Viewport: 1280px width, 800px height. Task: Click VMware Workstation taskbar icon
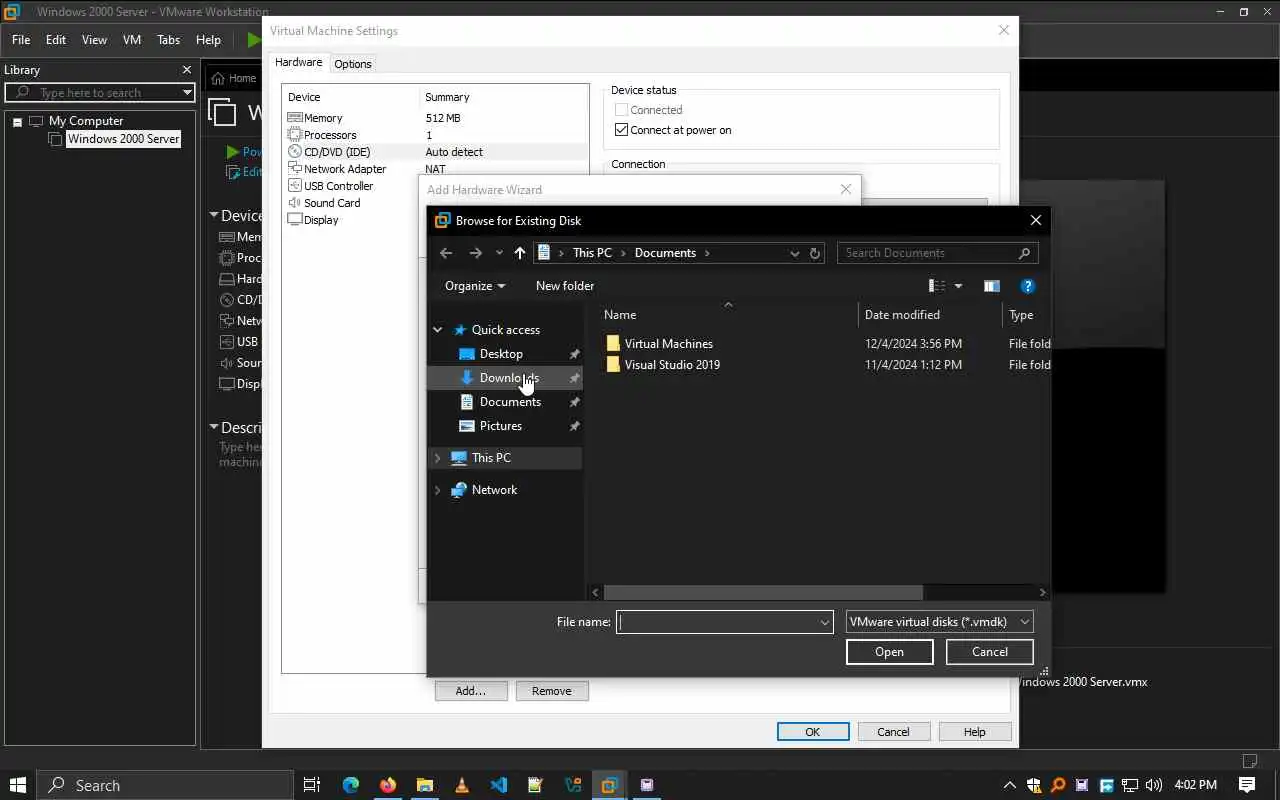click(609, 785)
